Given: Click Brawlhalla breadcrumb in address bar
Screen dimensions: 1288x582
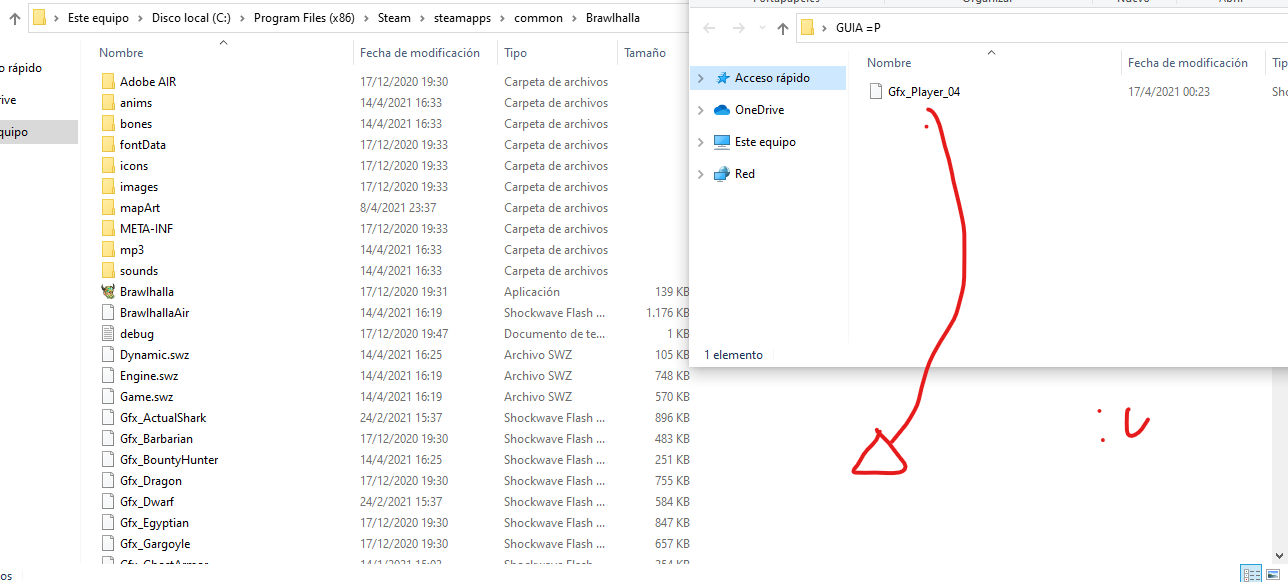Looking at the screenshot, I should (613, 18).
